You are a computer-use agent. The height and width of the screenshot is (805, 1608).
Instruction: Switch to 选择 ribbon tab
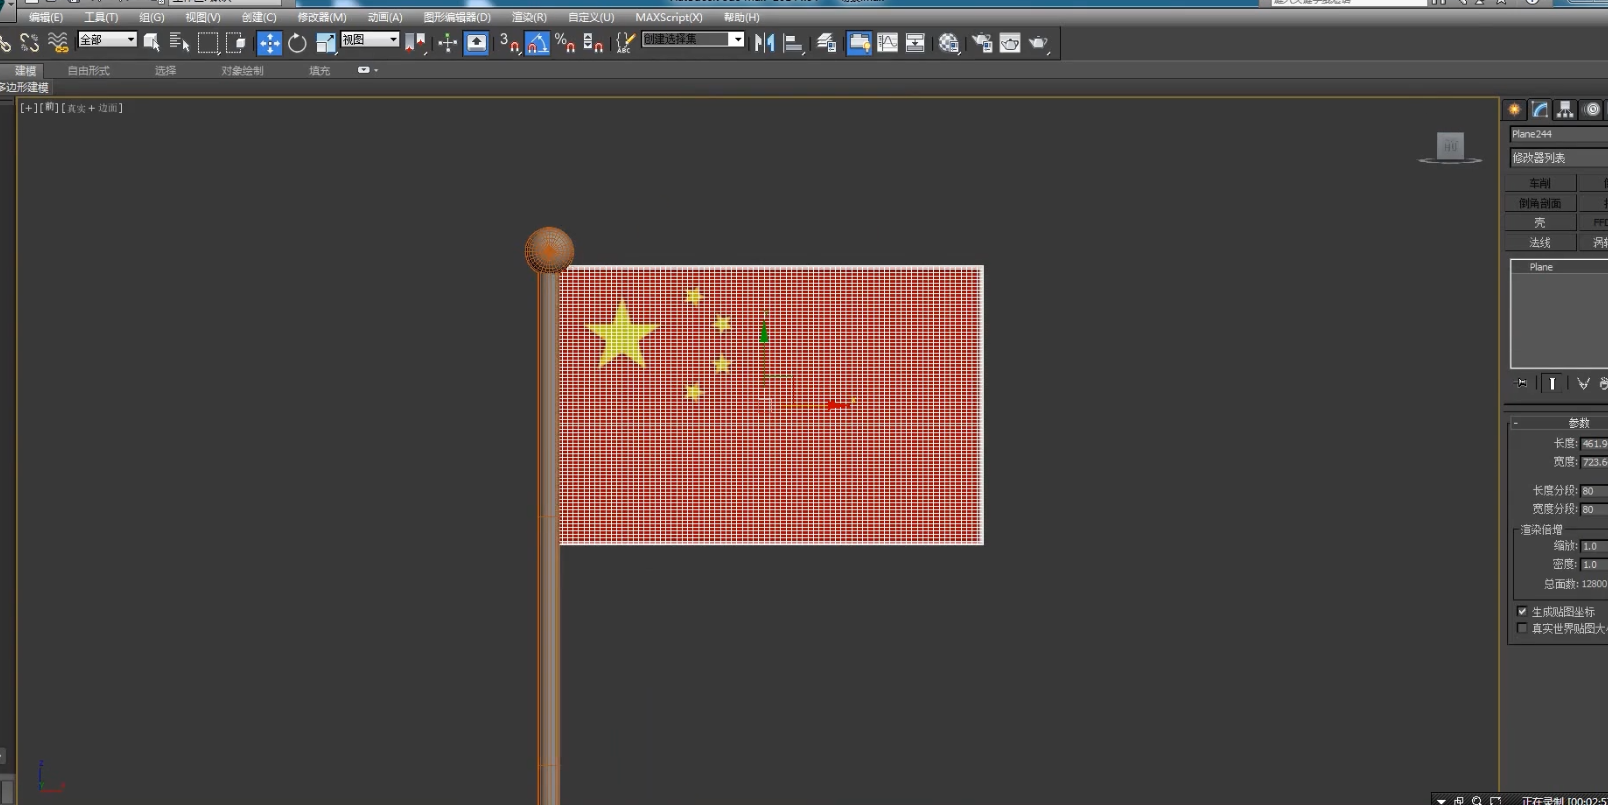[165, 70]
